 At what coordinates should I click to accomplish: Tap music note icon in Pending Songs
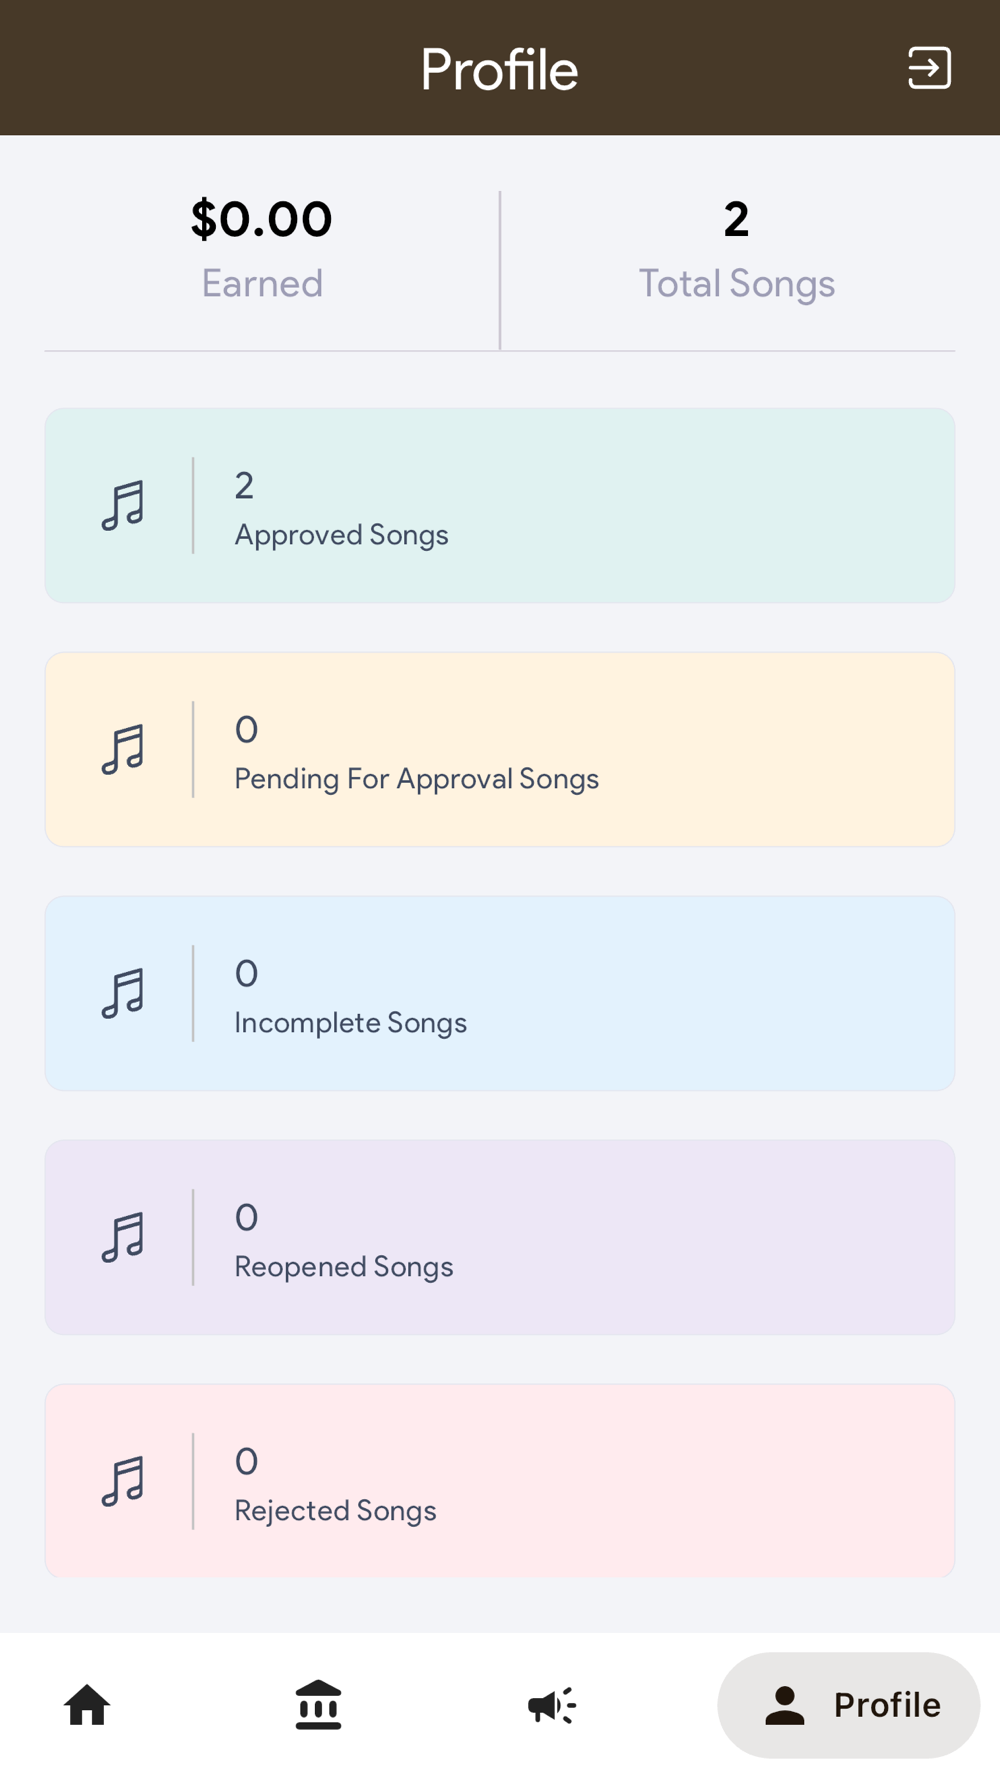(123, 749)
